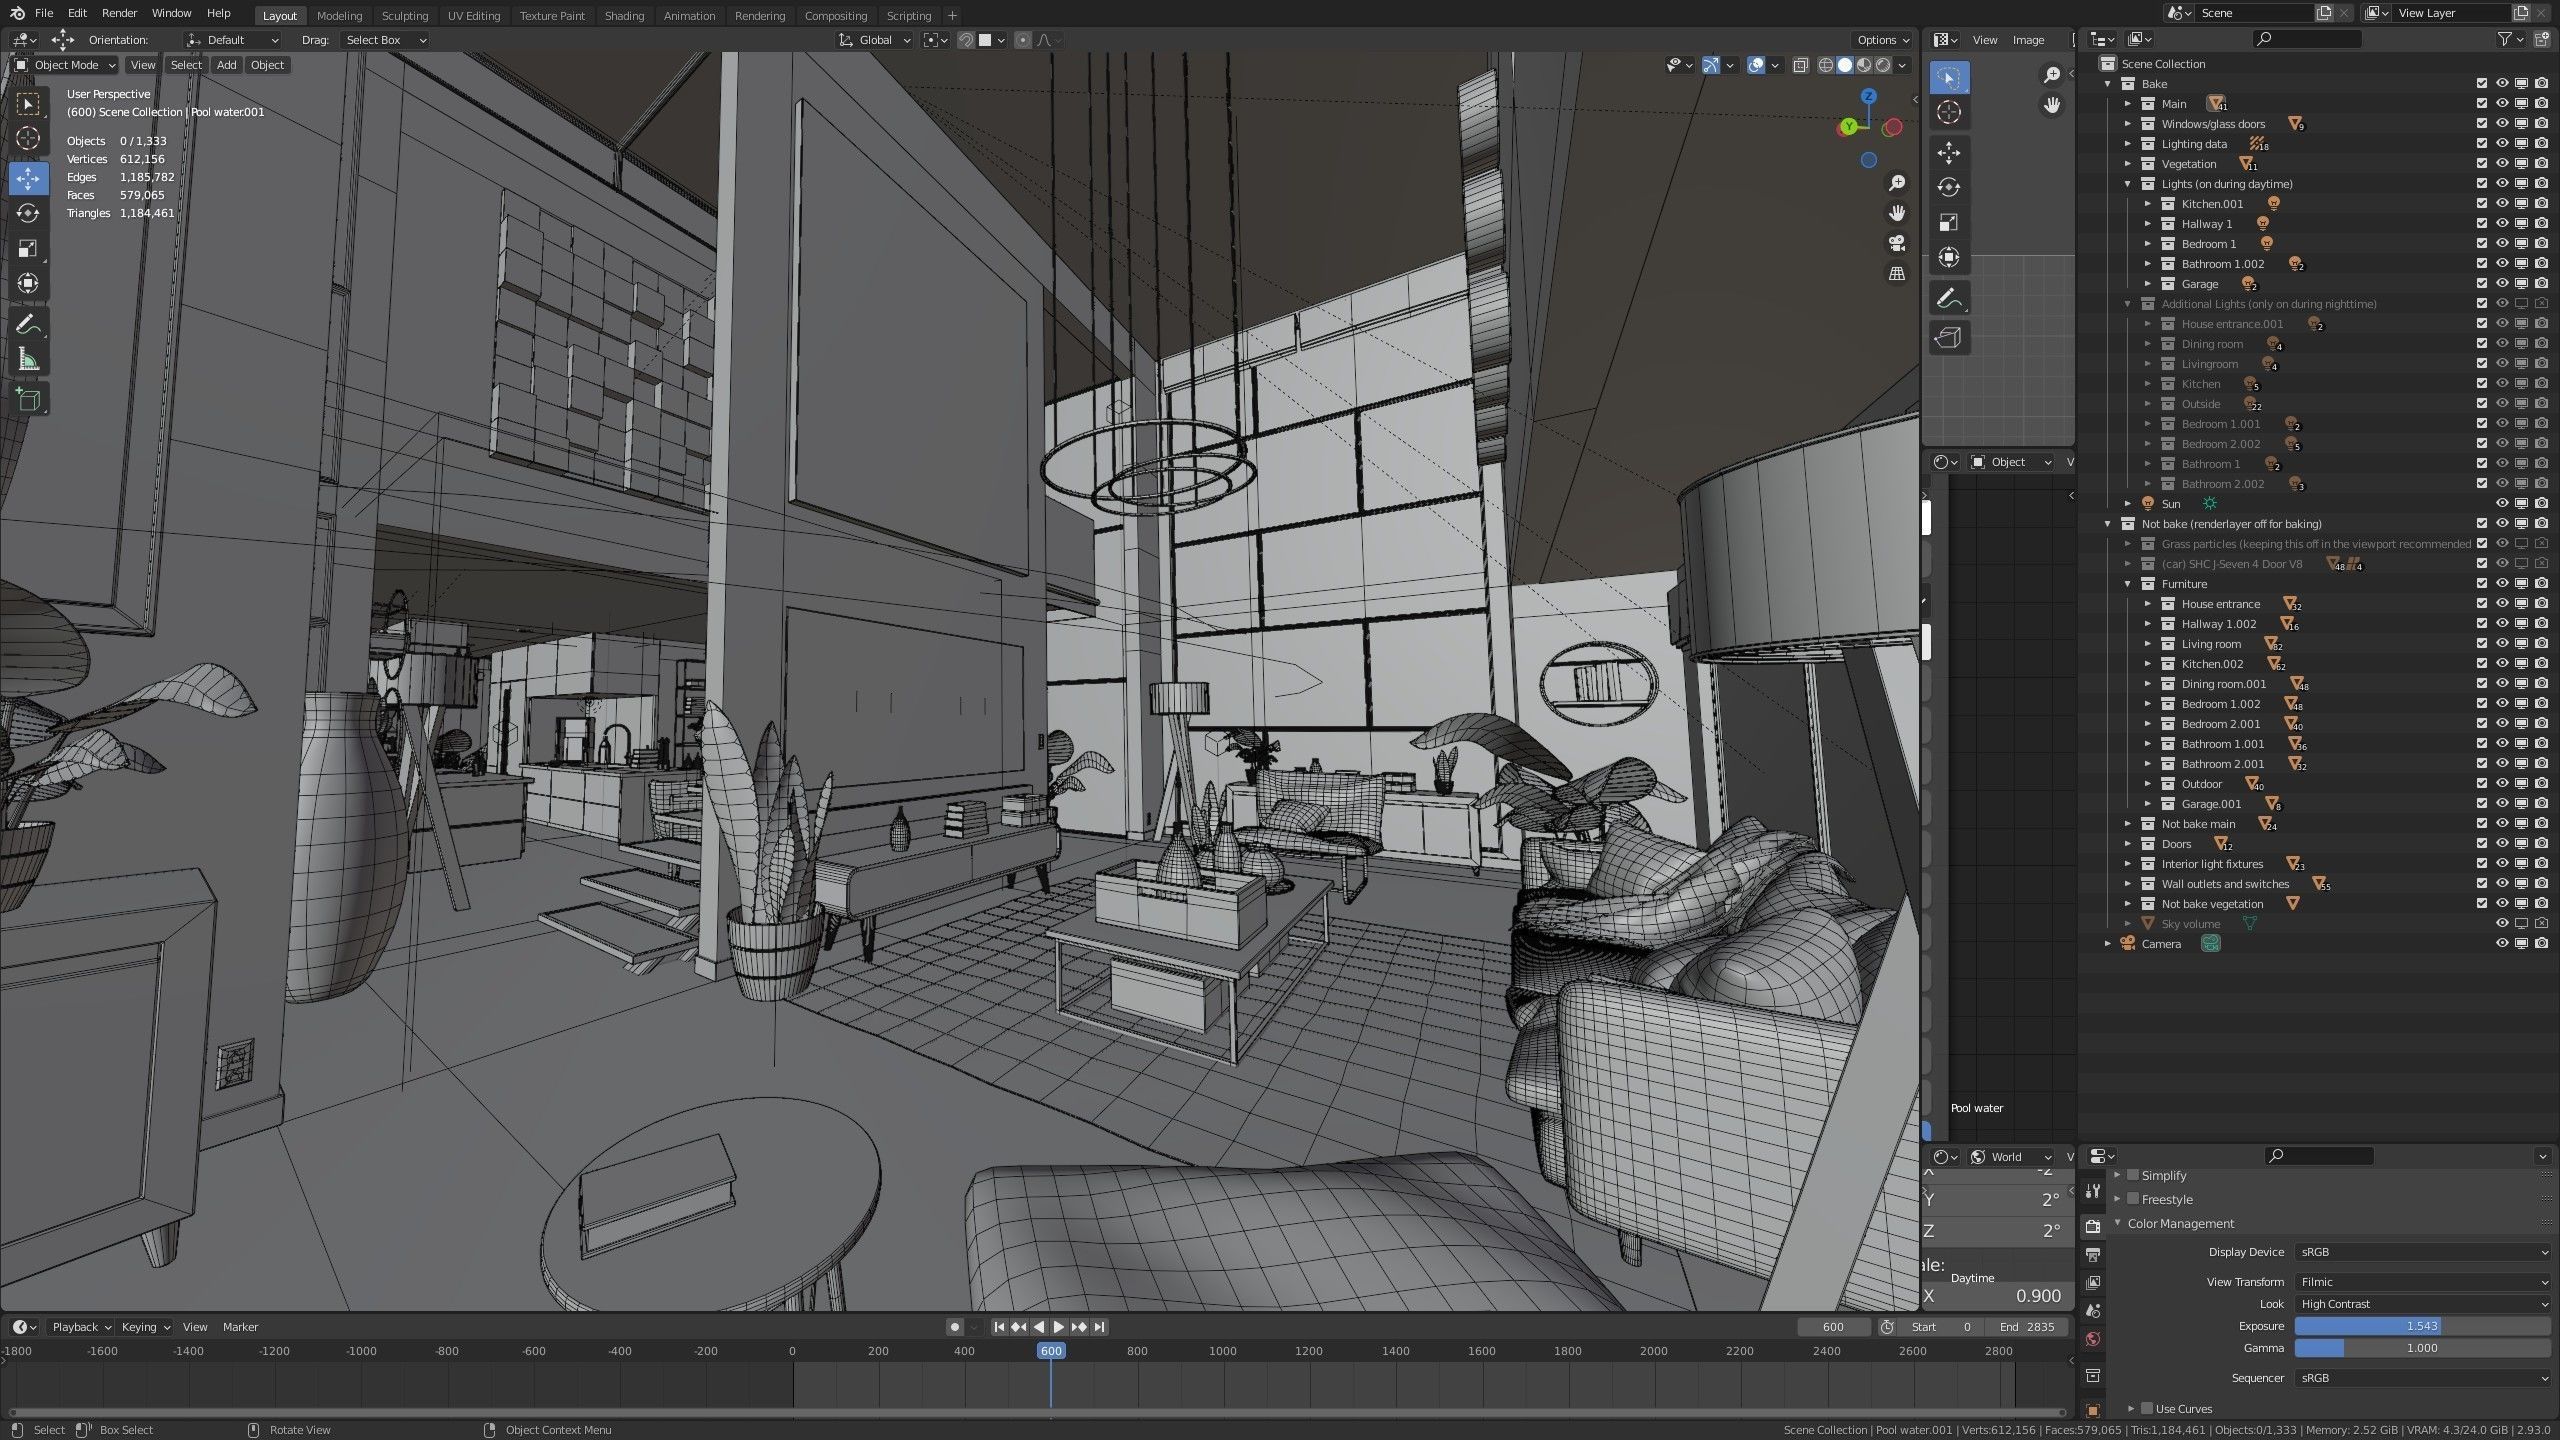This screenshot has width=2560, height=1440.
Task: Select the Add Cube tool
Action: coord(28,400)
